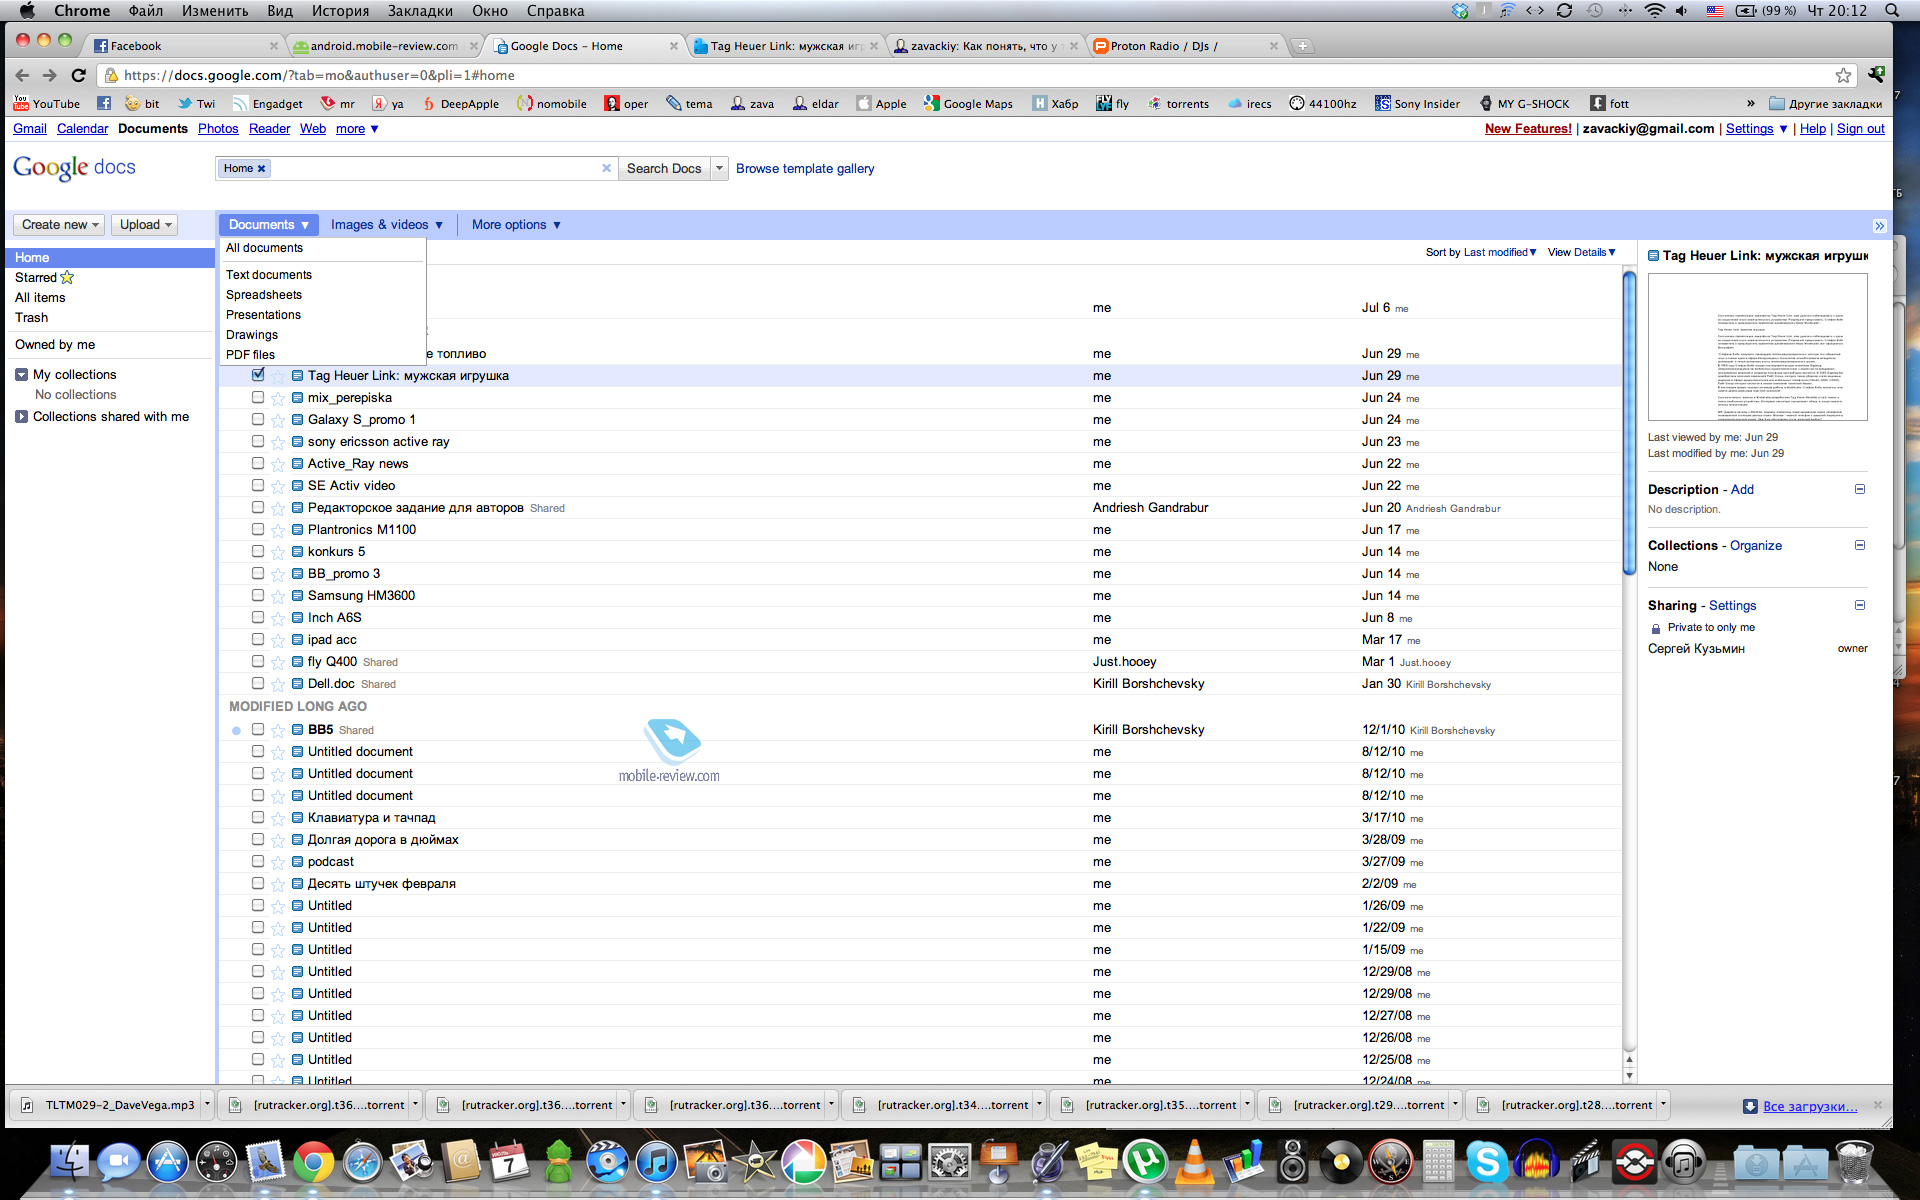This screenshot has height=1200, width=1920.
Task: Open the torrents bookmark
Action: pyautogui.click(x=1178, y=103)
